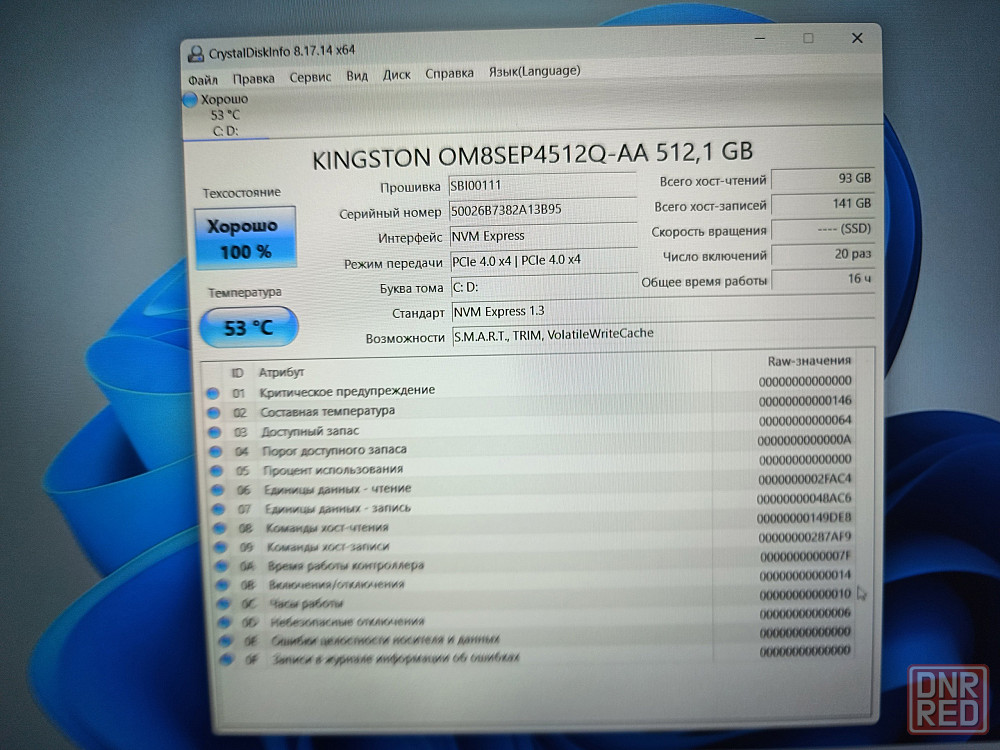Image resolution: width=1000 pixels, height=750 pixels.
Task: Click the Режим передачи field PCIe 4.0 x4
Action: pos(544,260)
